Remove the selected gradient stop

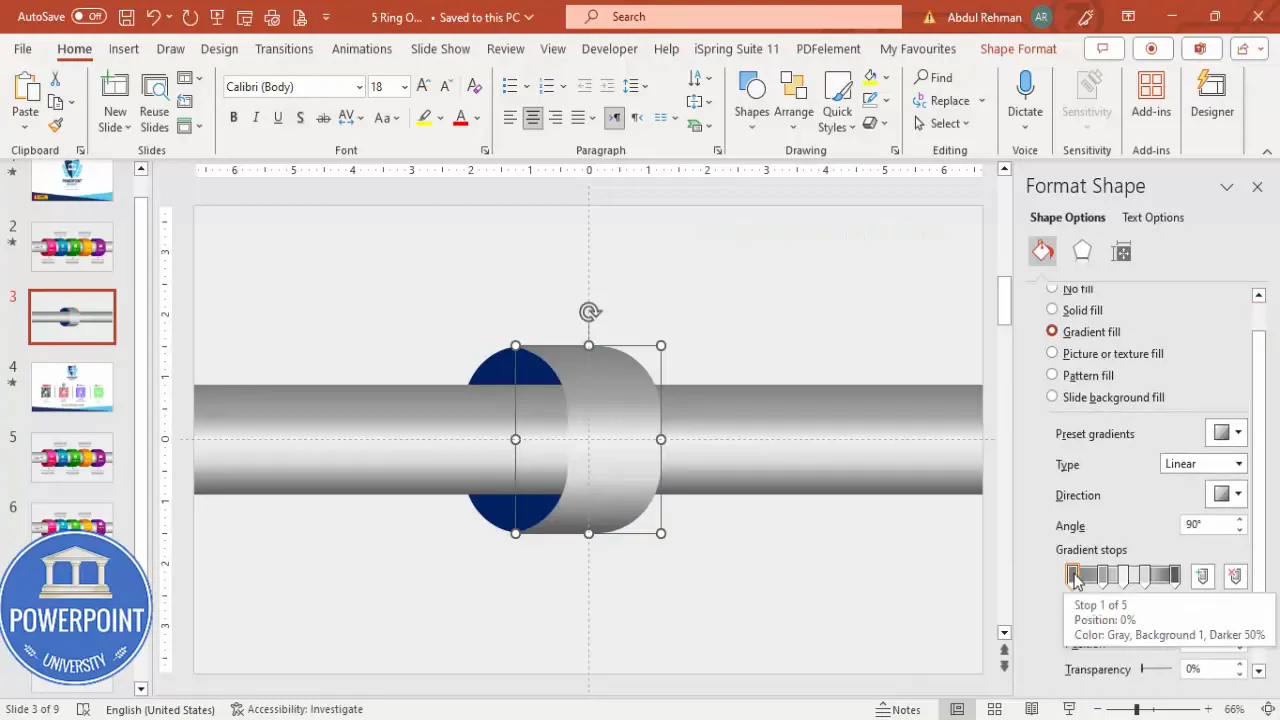tap(1236, 576)
